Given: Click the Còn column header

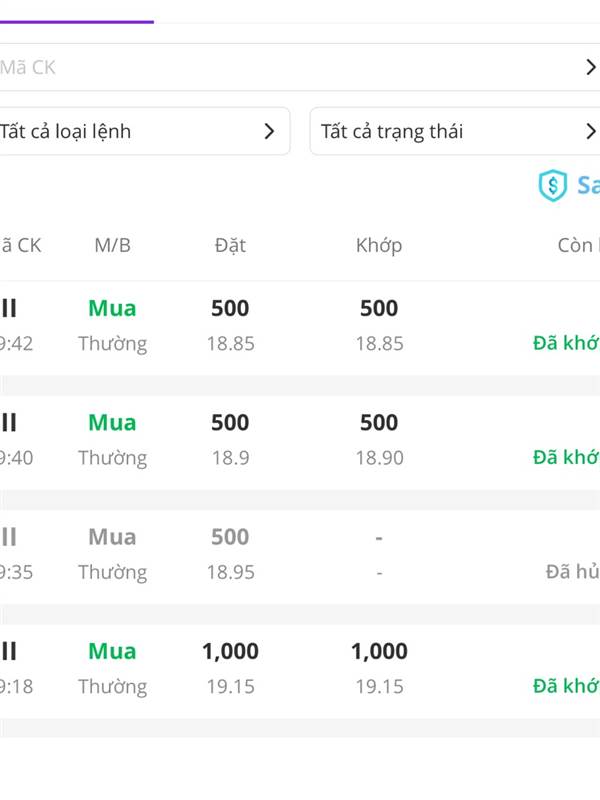Looking at the screenshot, I should [x=578, y=245].
